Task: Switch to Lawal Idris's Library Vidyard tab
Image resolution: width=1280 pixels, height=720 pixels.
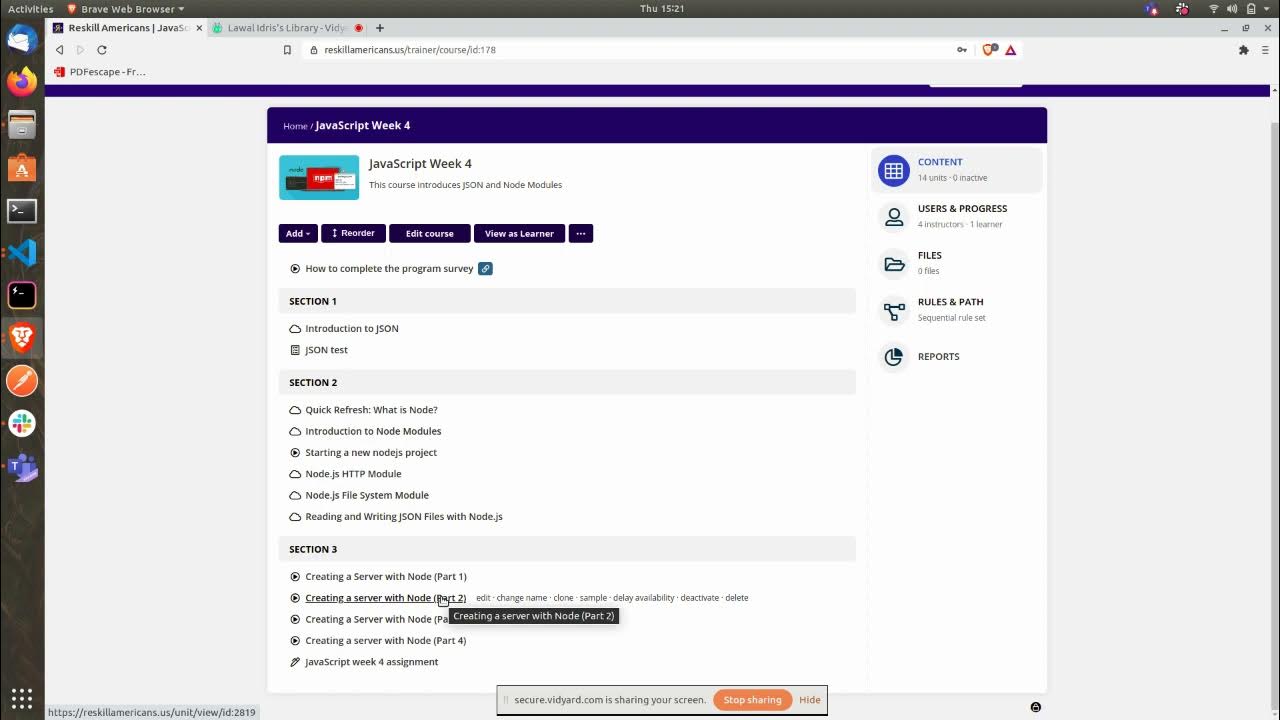Action: [287, 28]
